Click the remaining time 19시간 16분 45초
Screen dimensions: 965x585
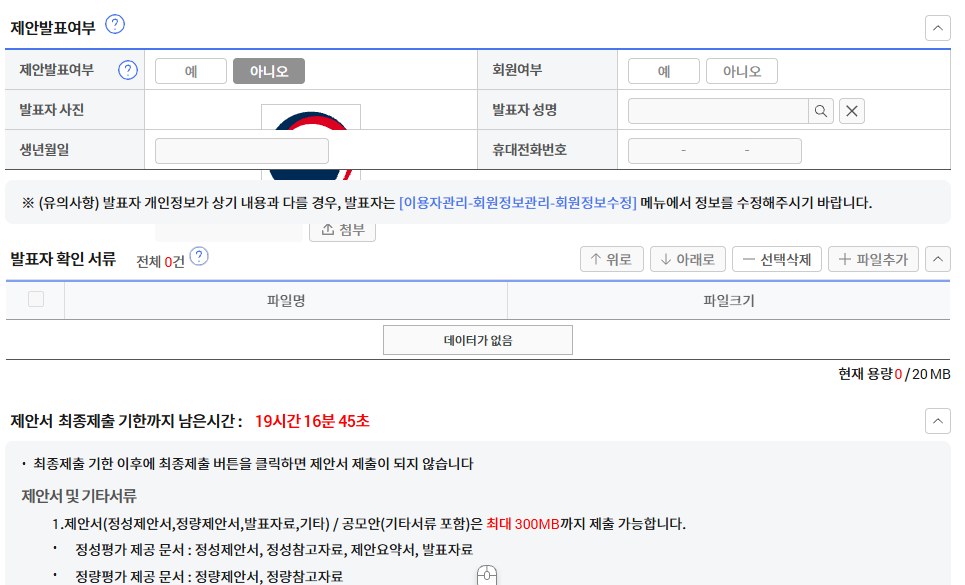(312, 421)
